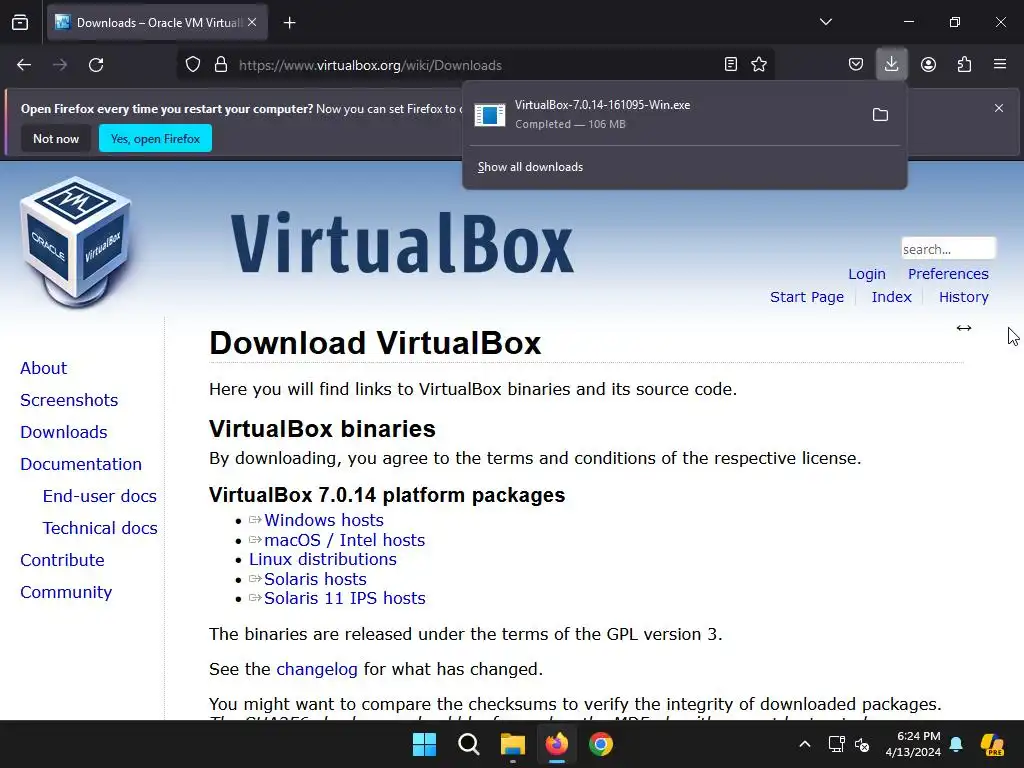
Task: Go back to the previous page
Action: 24,65
